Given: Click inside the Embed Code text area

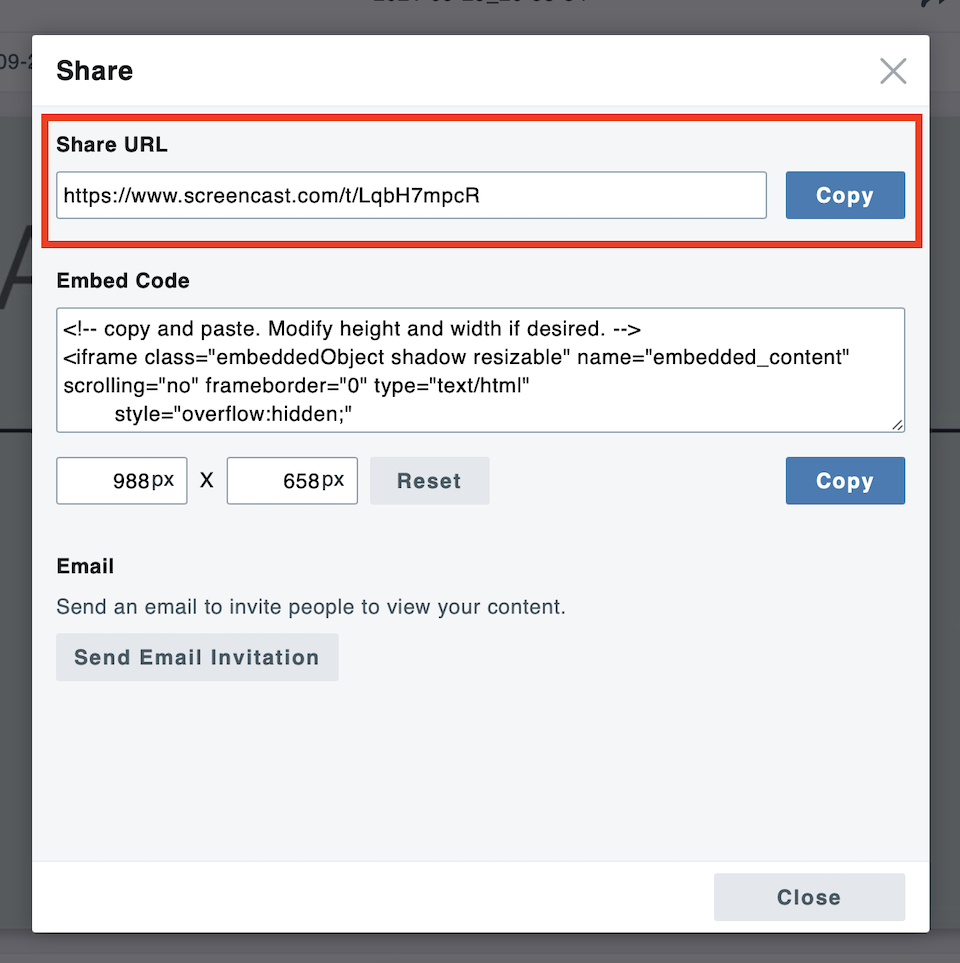Looking at the screenshot, I should [x=480, y=370].
